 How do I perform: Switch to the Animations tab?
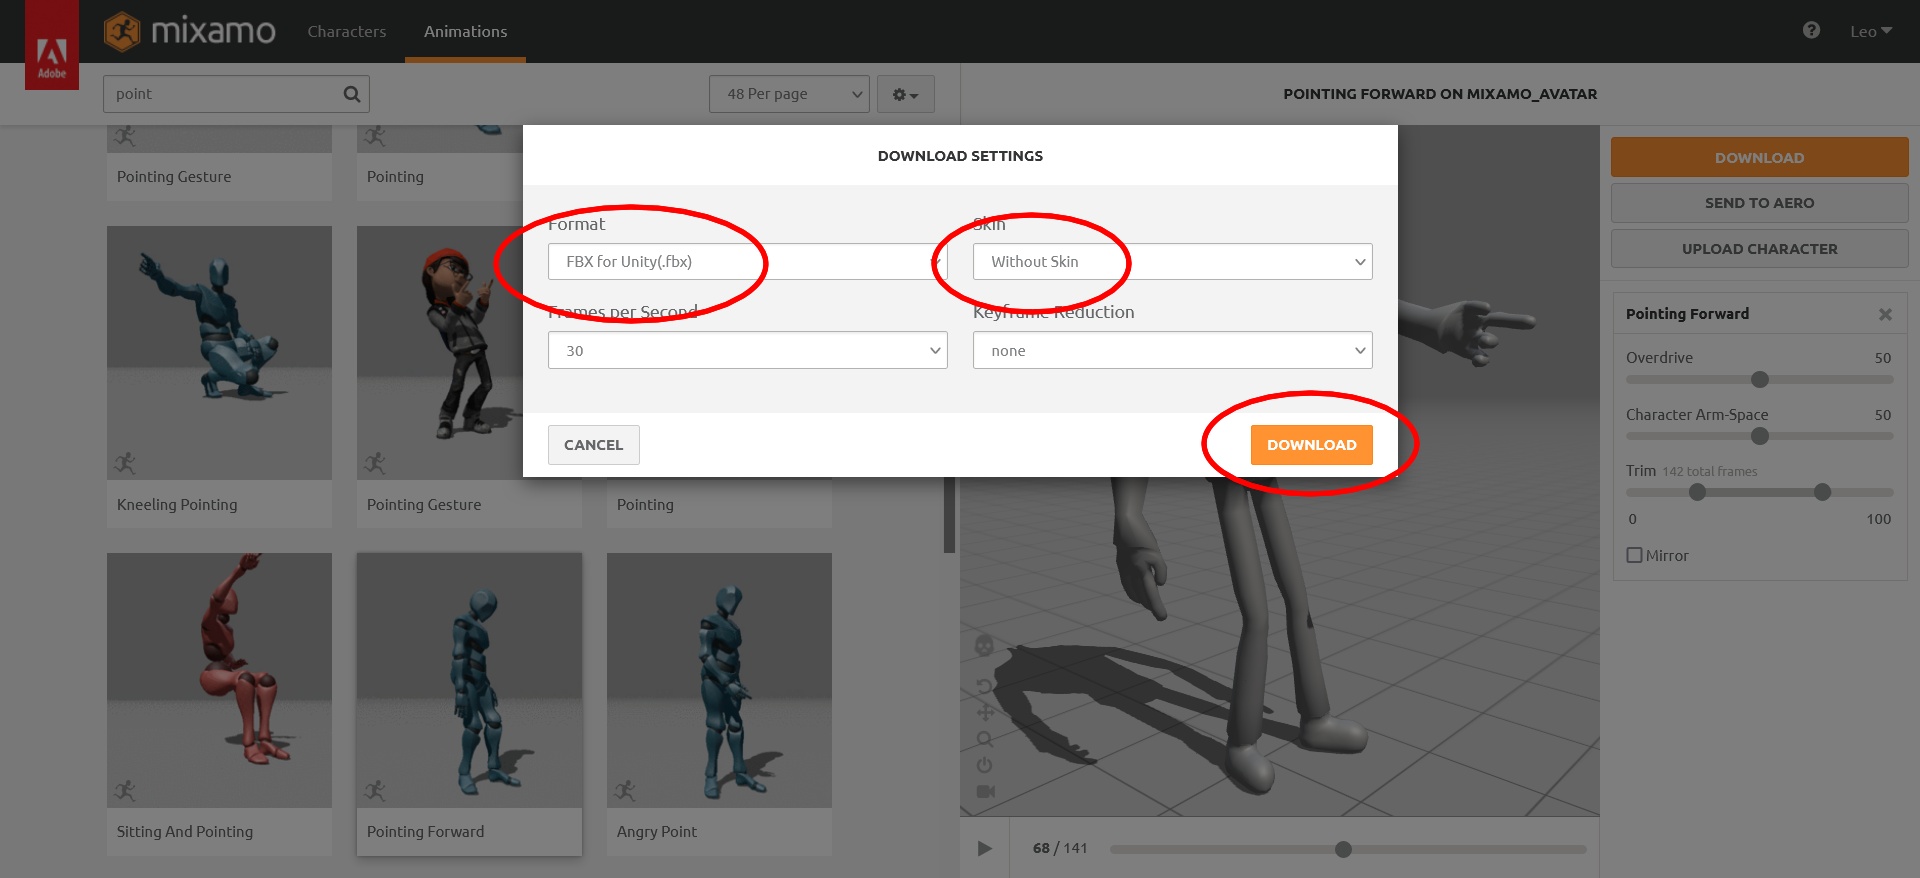pos(465,31)
